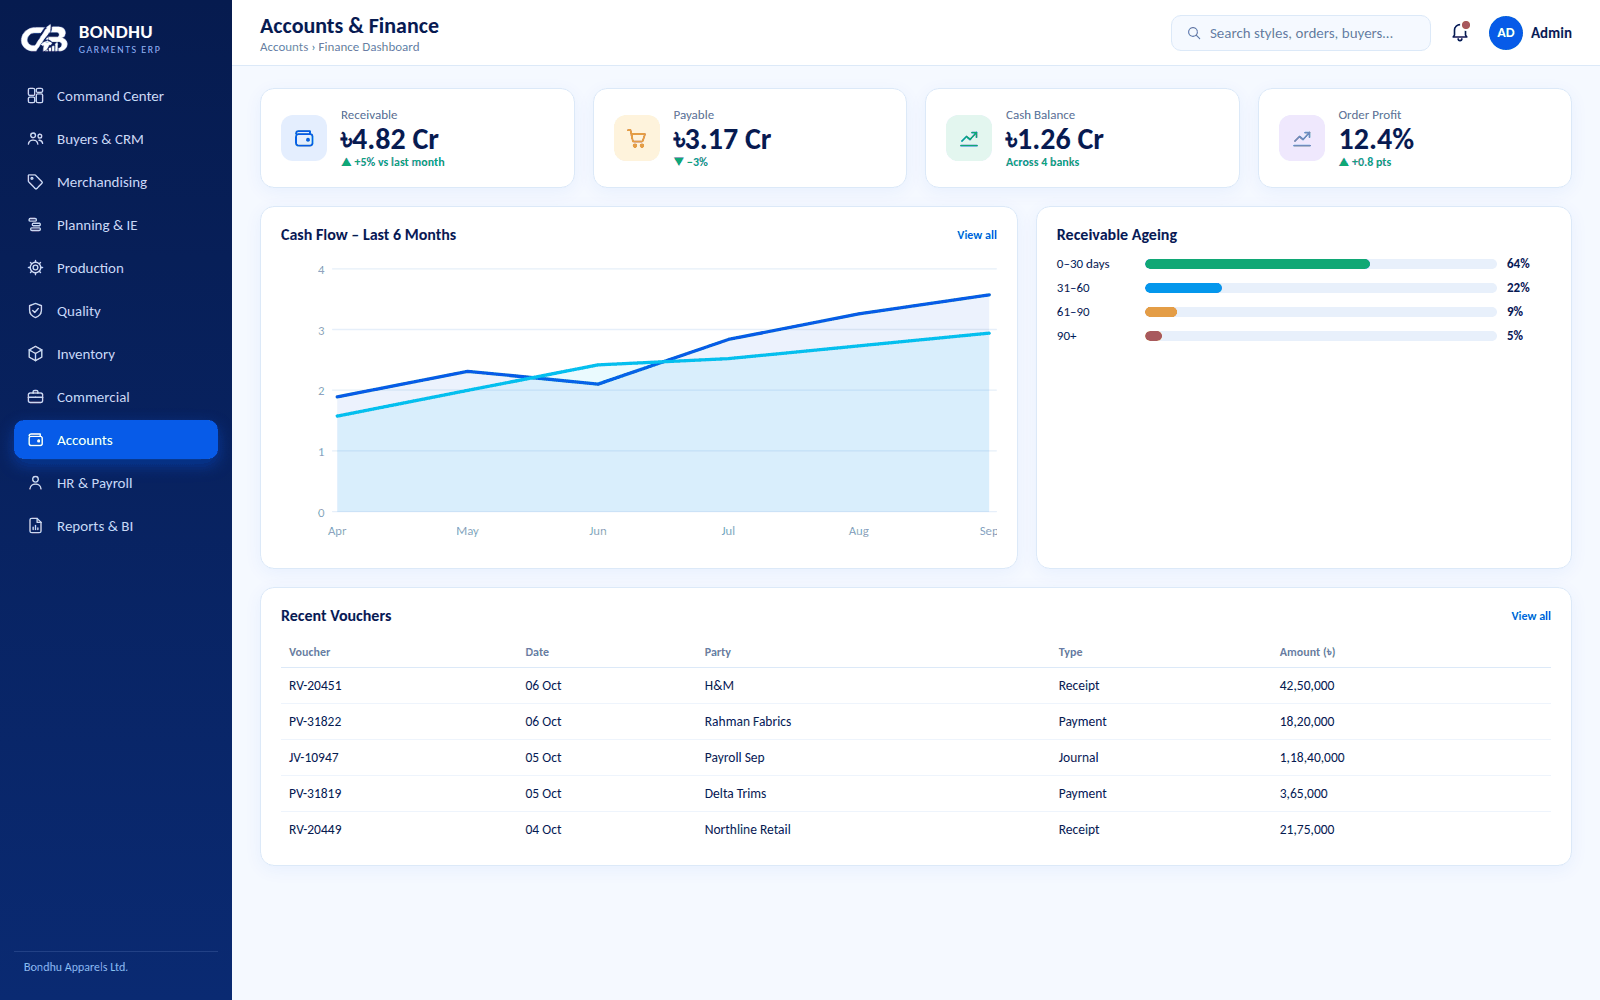Click the HR & Payroll person icon
This screenshot has height=1000, width=1600.
(36, 483)
